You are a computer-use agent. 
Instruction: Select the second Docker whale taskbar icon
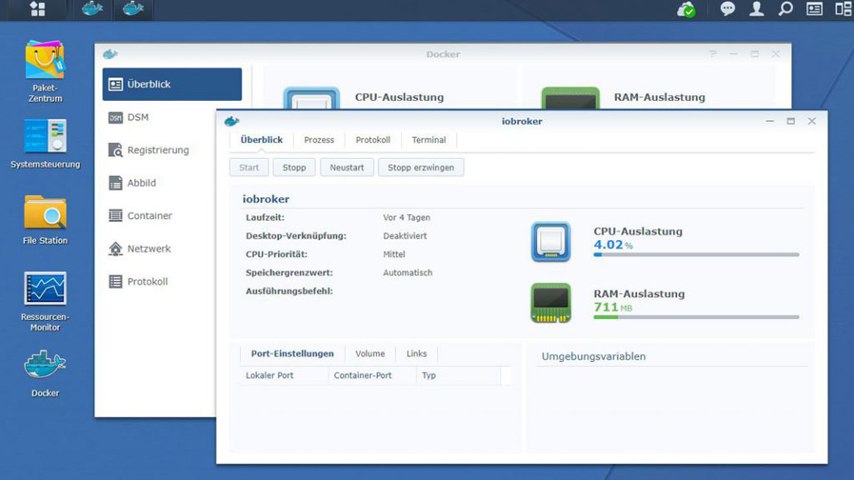click(x=133, y=9)
